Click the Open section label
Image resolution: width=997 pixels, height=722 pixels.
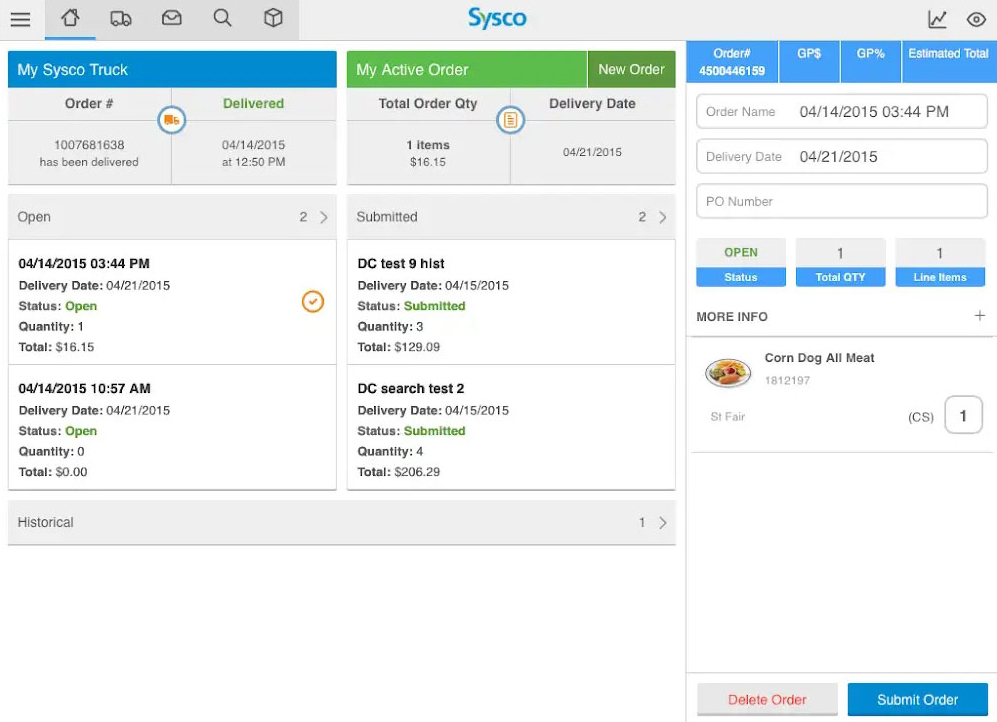coord(34,217)
